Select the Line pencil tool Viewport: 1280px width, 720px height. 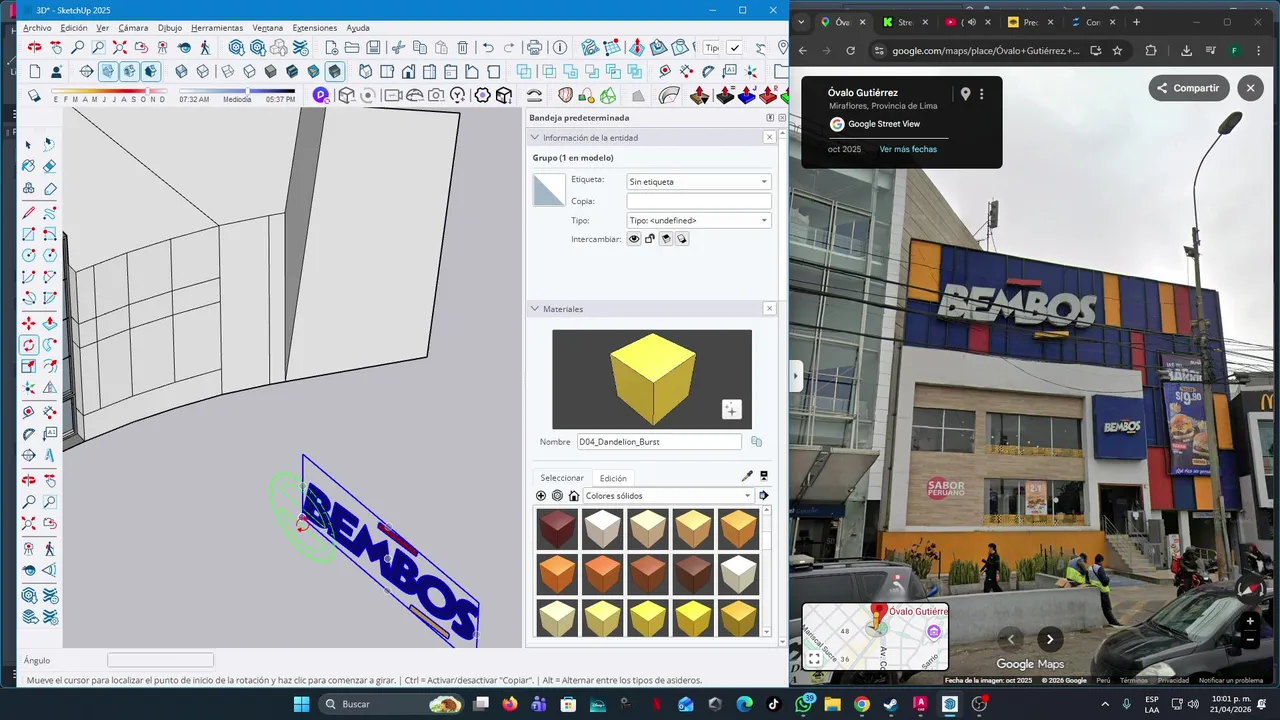(x=29, y=212)
